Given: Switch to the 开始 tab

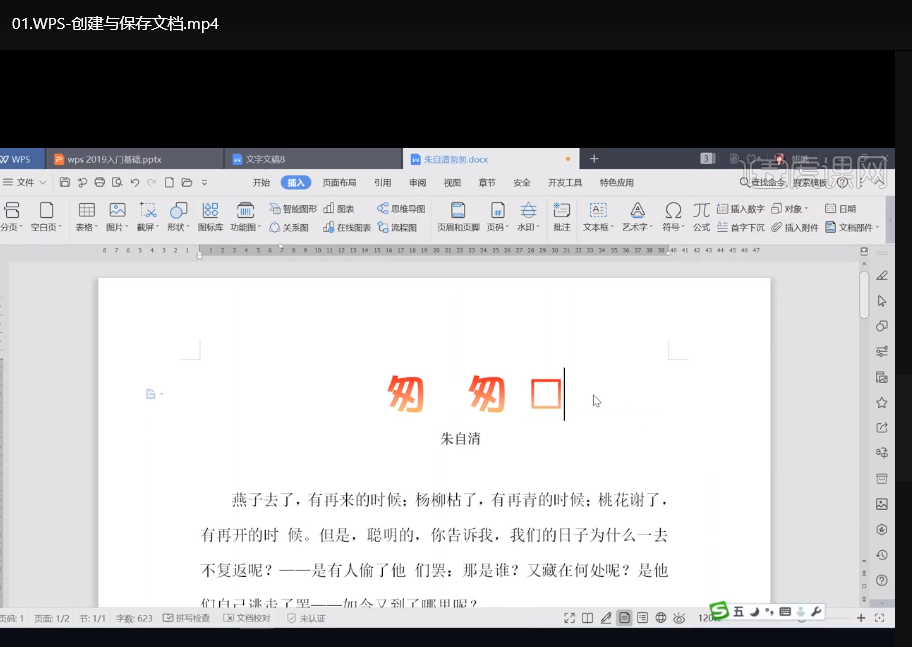Looking at the screenshot, I should tap(261, 182).
